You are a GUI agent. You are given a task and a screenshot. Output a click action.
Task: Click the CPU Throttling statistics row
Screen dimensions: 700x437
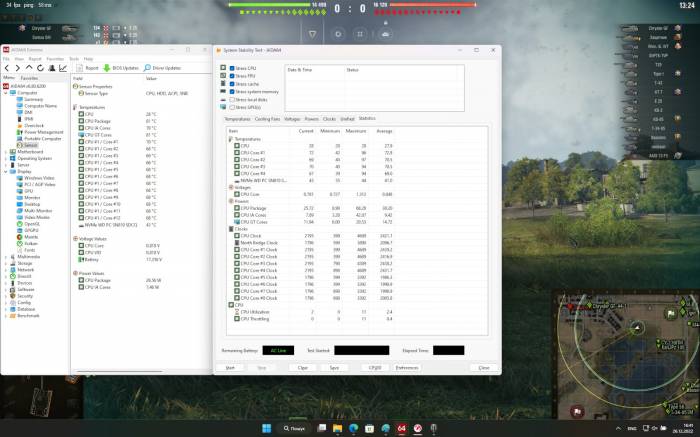[x=312, y=319]
